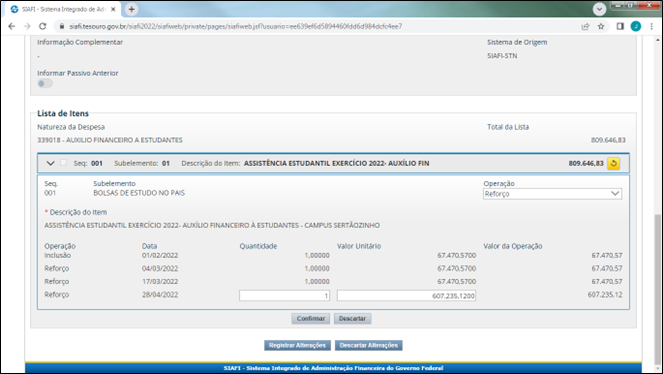Click Total da Lista value 809.646,83
The height and width of the screenshot is (374, 663).
click(608, 140)
